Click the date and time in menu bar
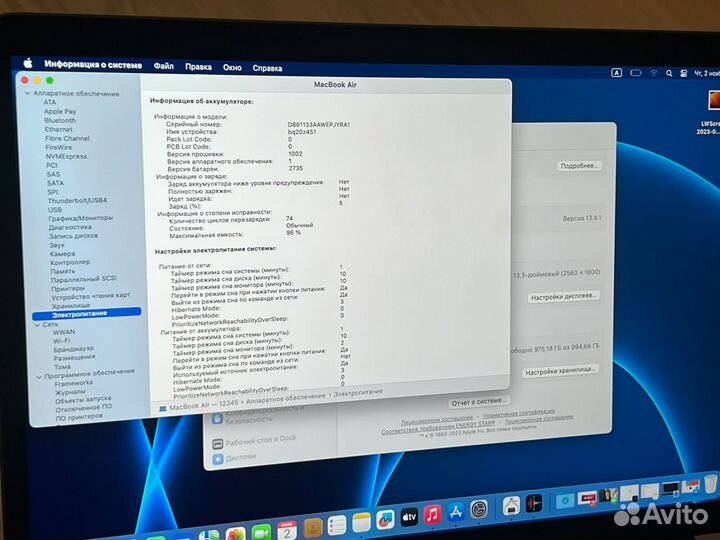 (x=706, y=73)
